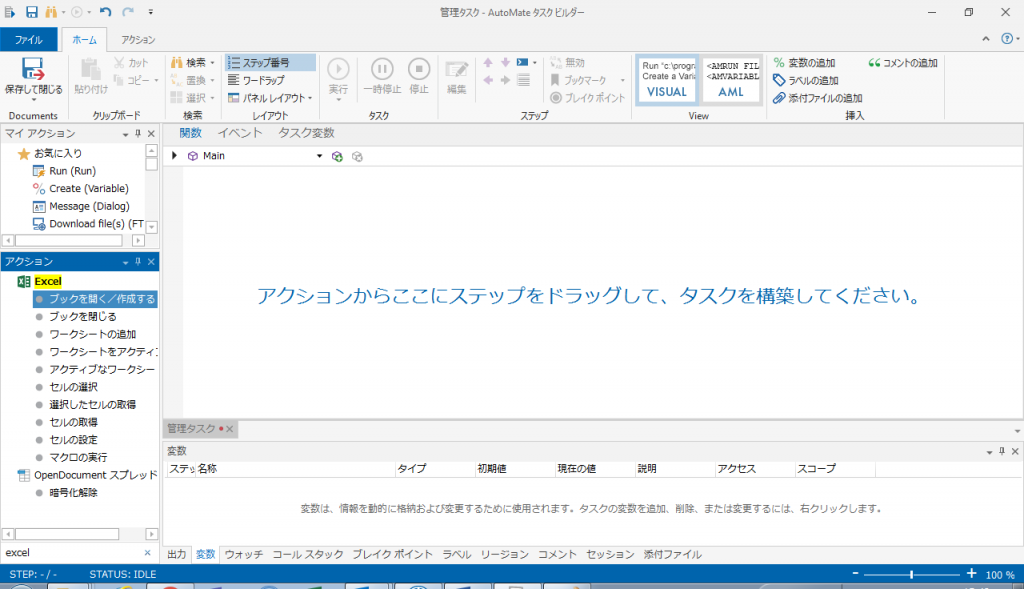Switch to VISUAL view
Image resolution: width=1024 pixels, height=589 pixels.
pos(667,79)
